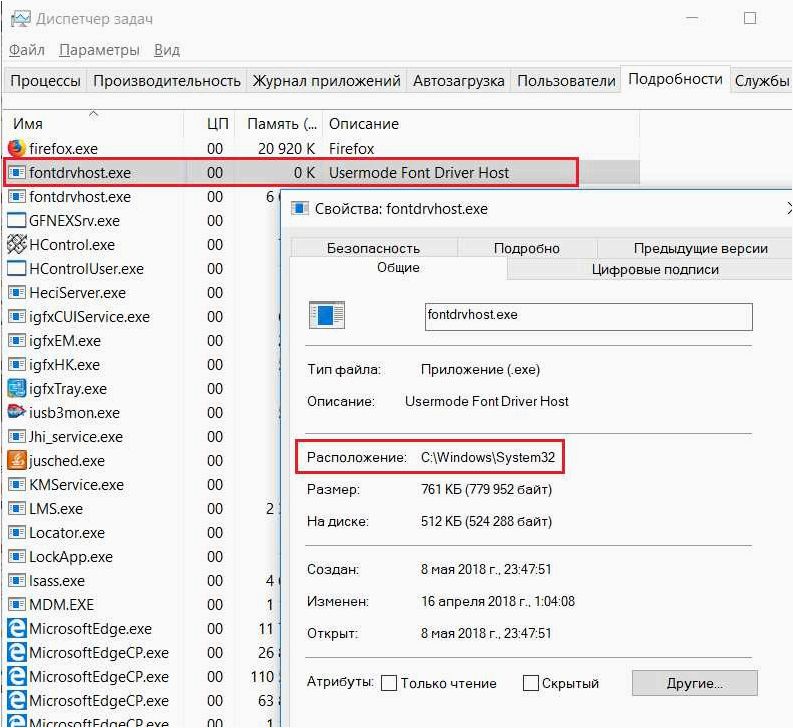Viewport: 793px width, 728px height.
Task: Click the igfxTray.exe process icon
Action: click(16, 389)
